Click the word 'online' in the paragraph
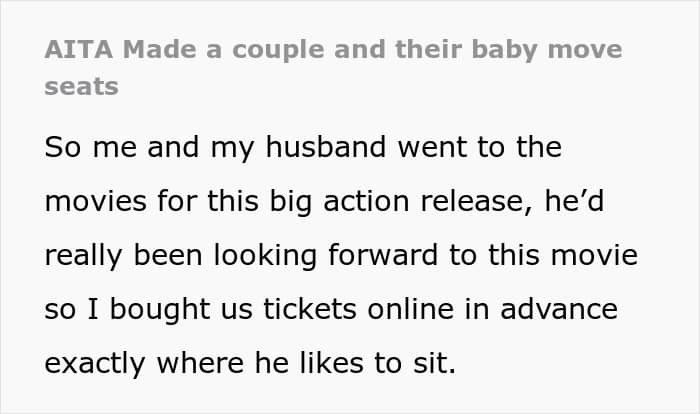Image resolution: width=700 pixels, height=414 pixels. pyautogui.click(x=411, y=309)
